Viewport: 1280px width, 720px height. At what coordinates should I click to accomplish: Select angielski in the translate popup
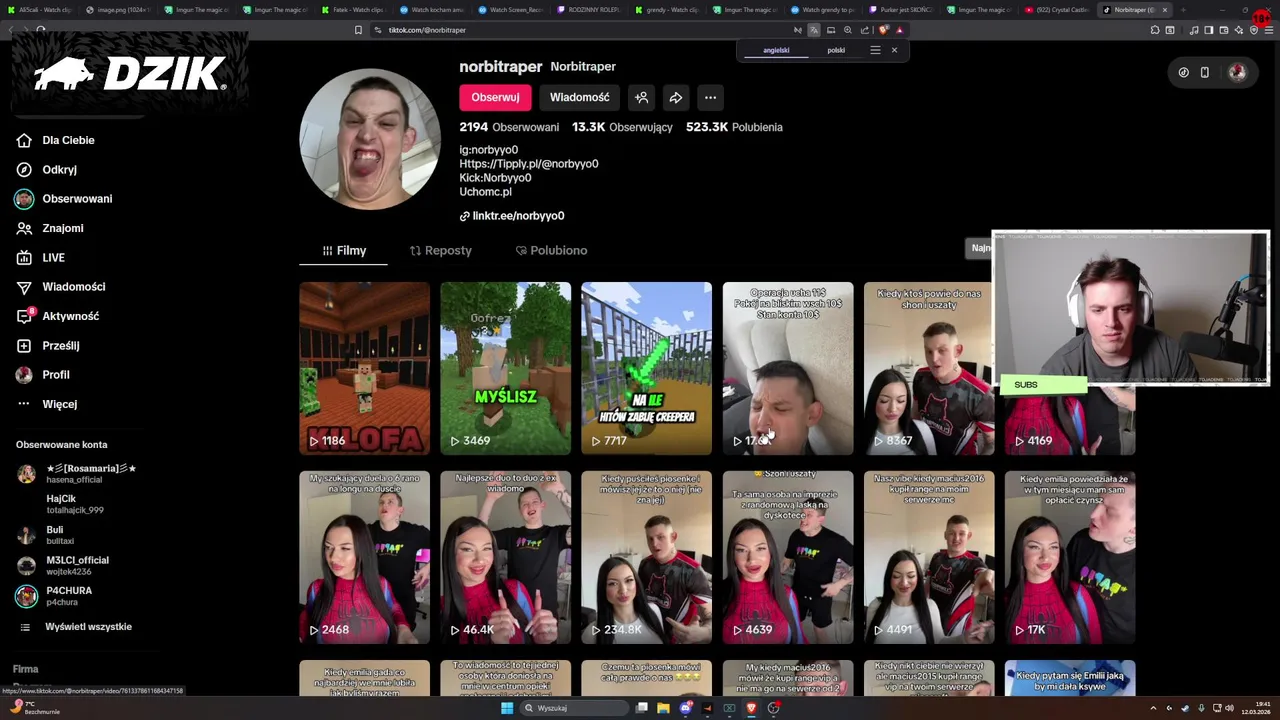(776, 50)
